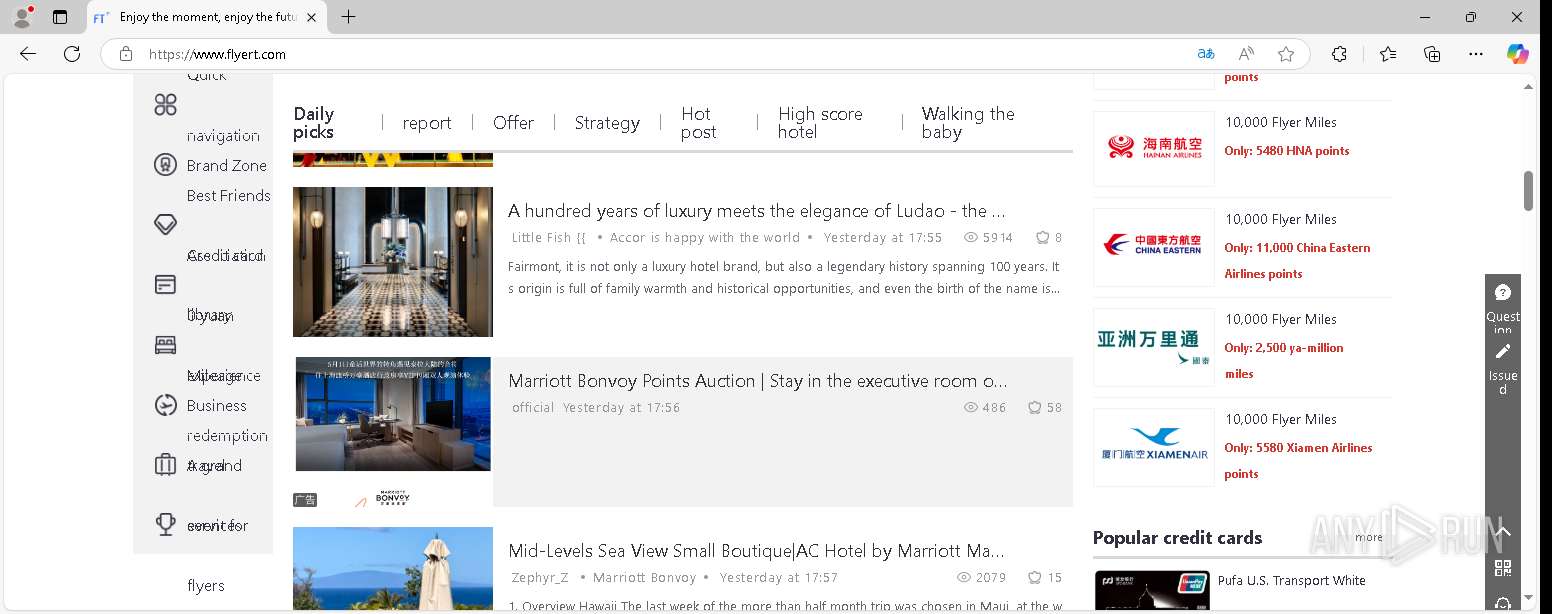Open author Zephyr_Z profile
This screenshot has height=614, width=1552.
tap(540, 578)
